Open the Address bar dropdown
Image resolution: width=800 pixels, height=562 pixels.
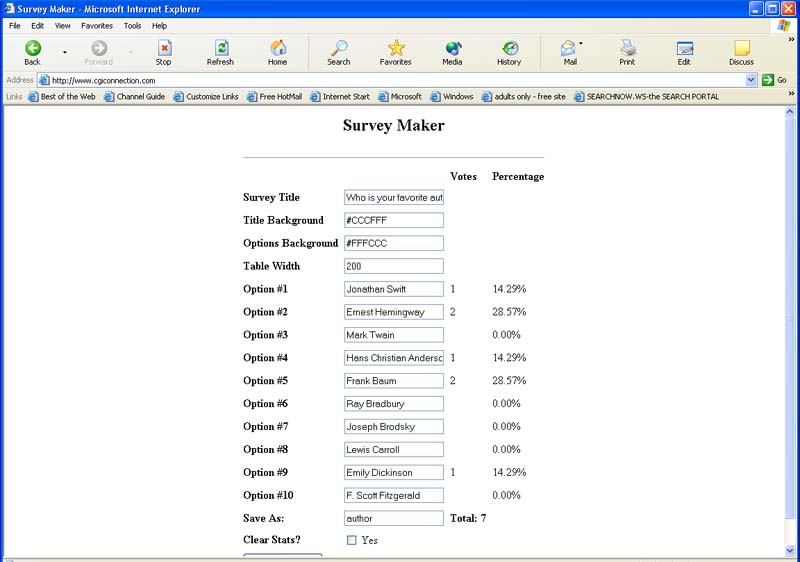(751, 80)
